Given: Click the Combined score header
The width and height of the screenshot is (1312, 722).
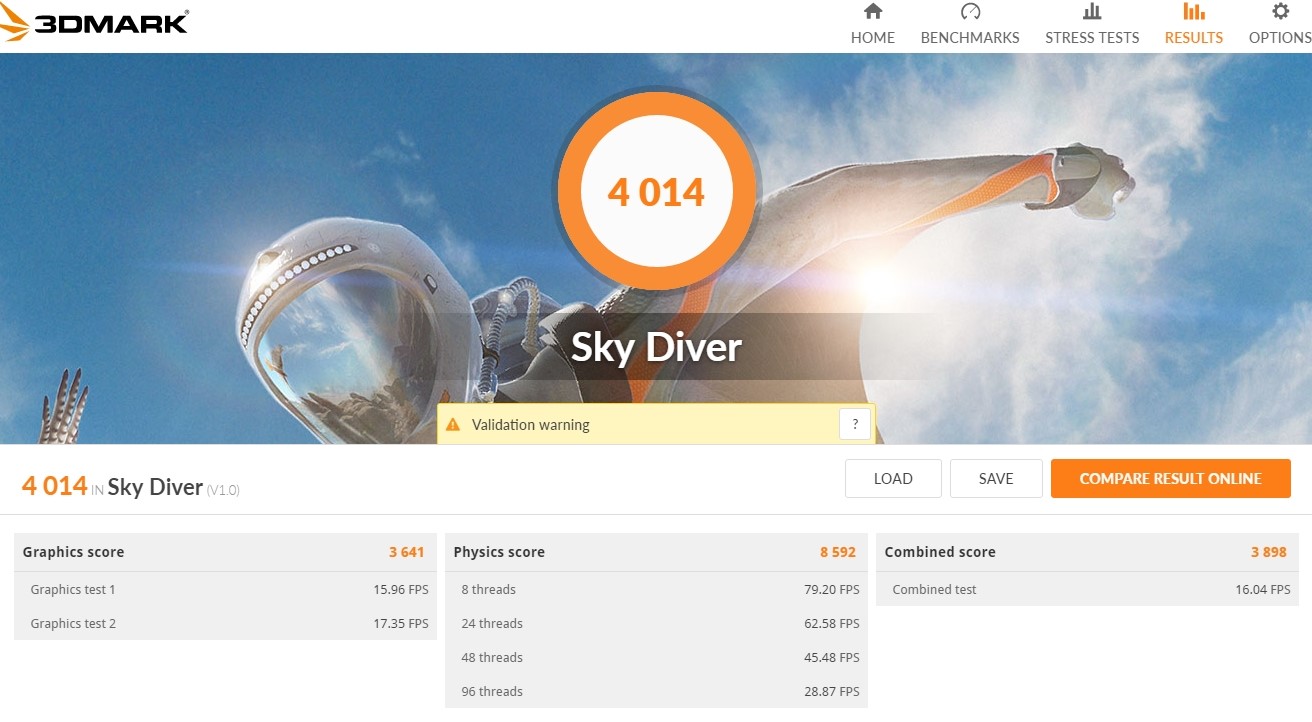Looking at the screenshot, I should click(x=1087, y=552).
